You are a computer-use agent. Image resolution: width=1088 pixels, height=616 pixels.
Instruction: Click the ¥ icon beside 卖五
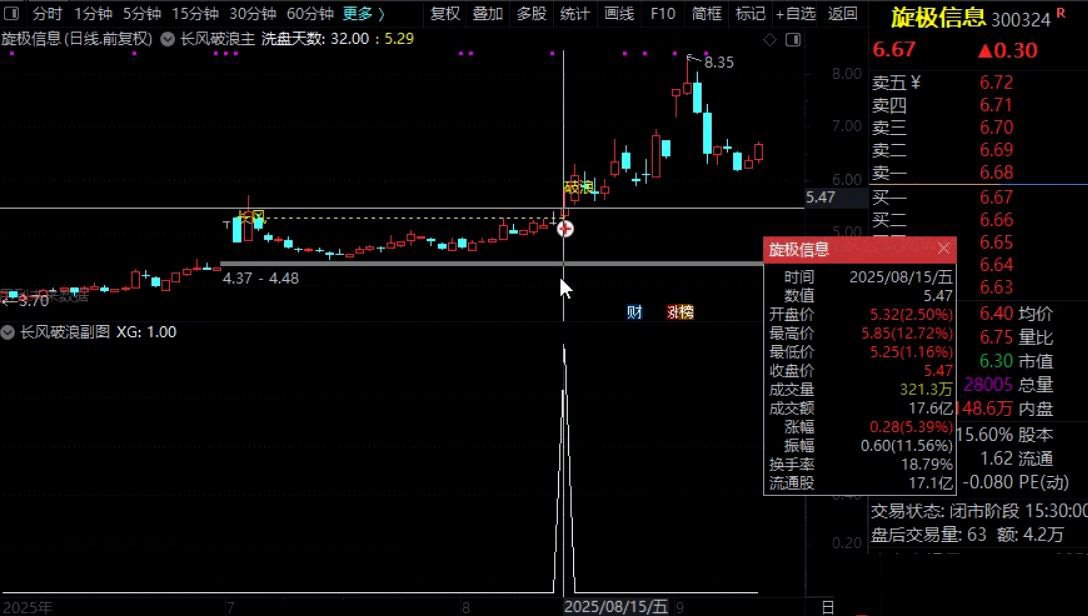click(x=915, y=83)
